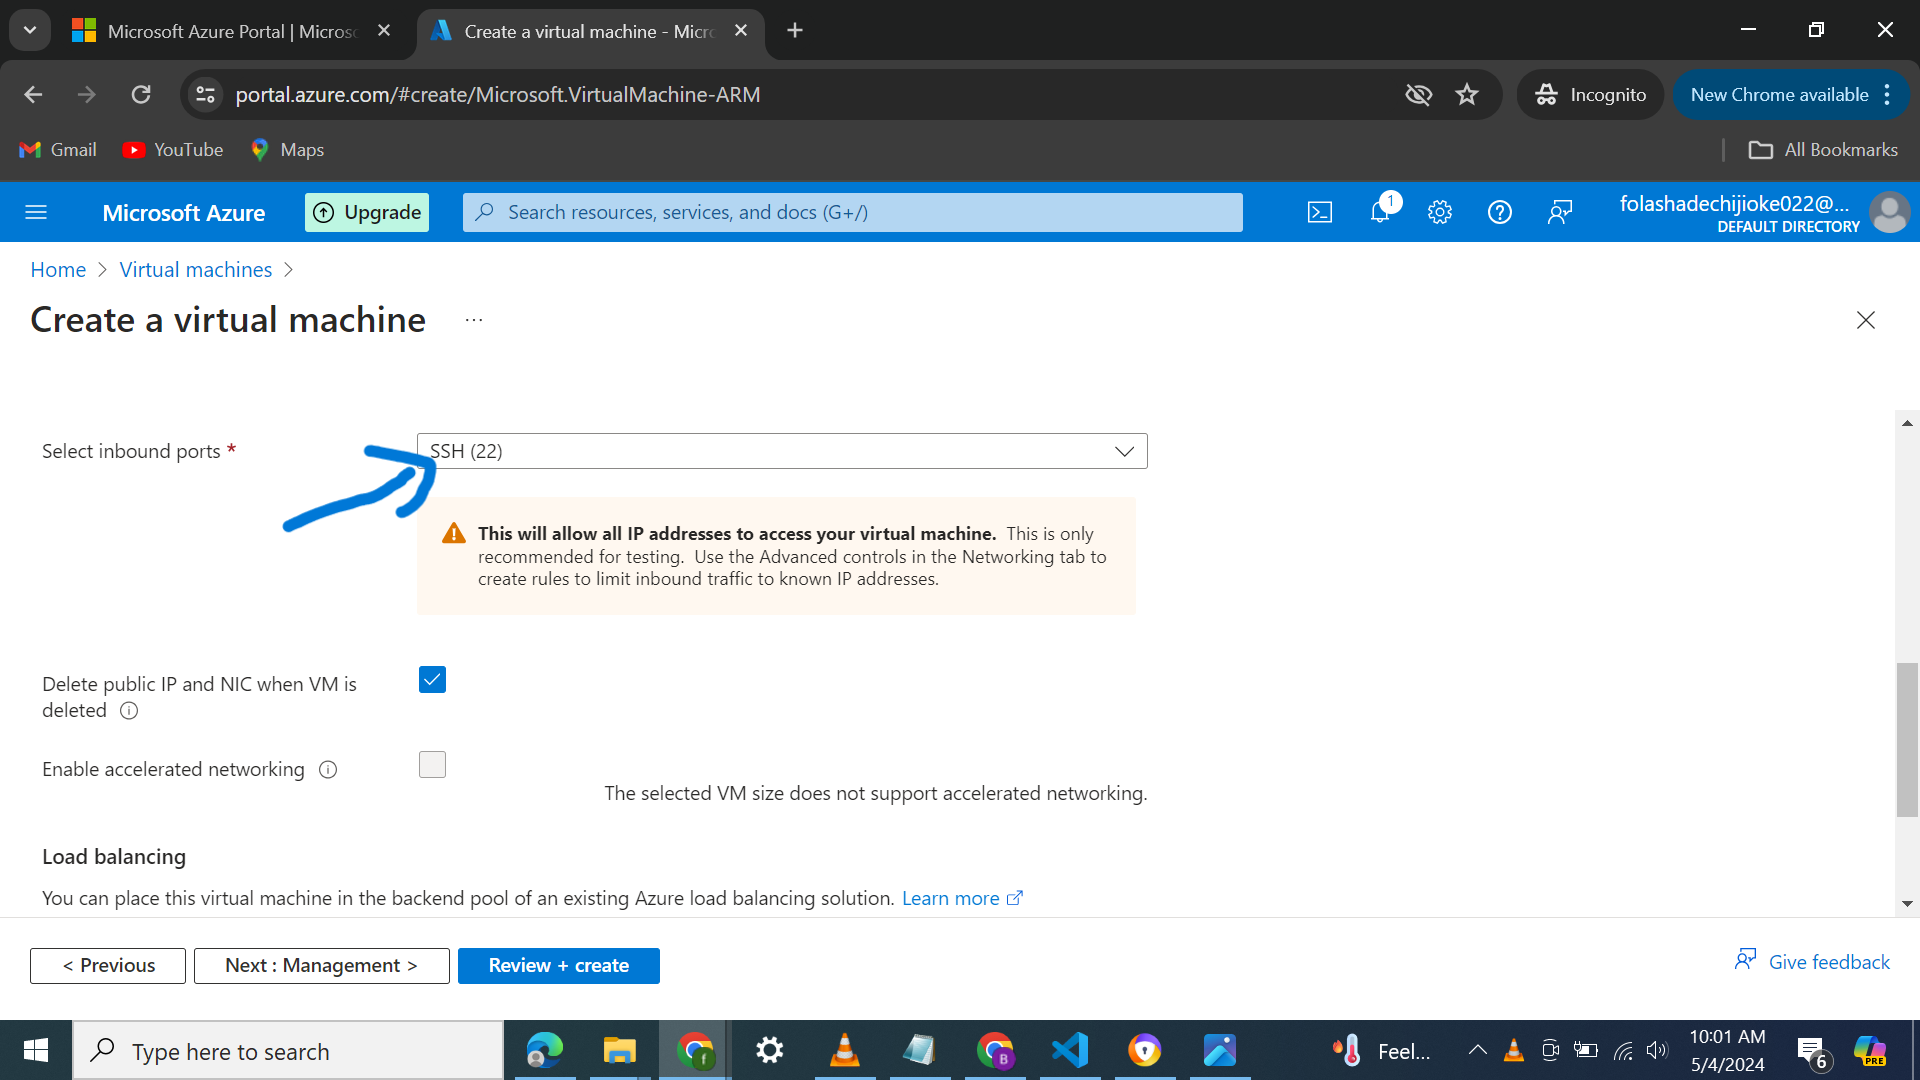
Task: Click the feedback icon in header
Action: [1559, 212]
